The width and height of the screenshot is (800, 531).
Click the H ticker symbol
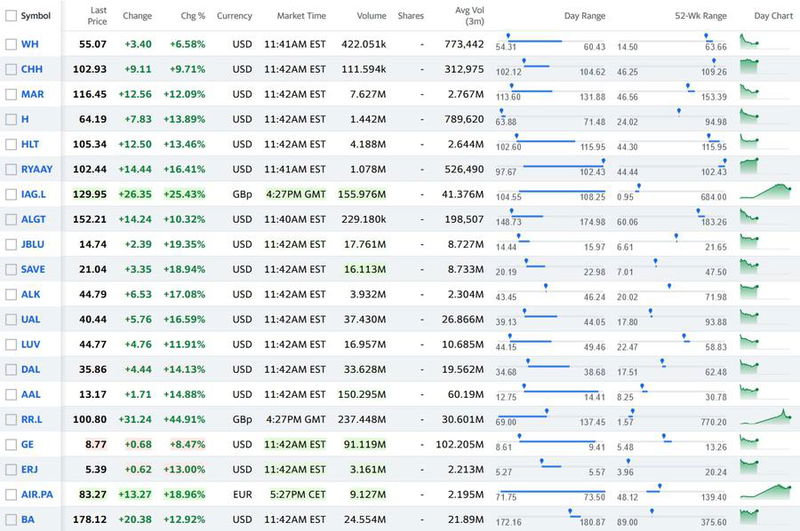[25, 119]
